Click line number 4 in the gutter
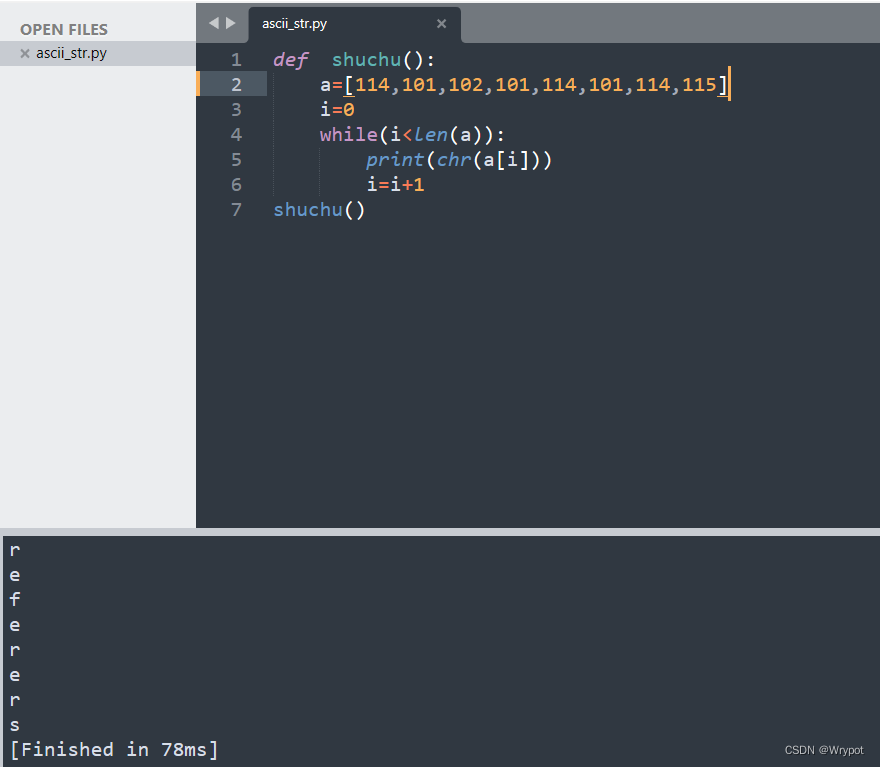This screenshot has width=880, height=767. coord(236,135)
